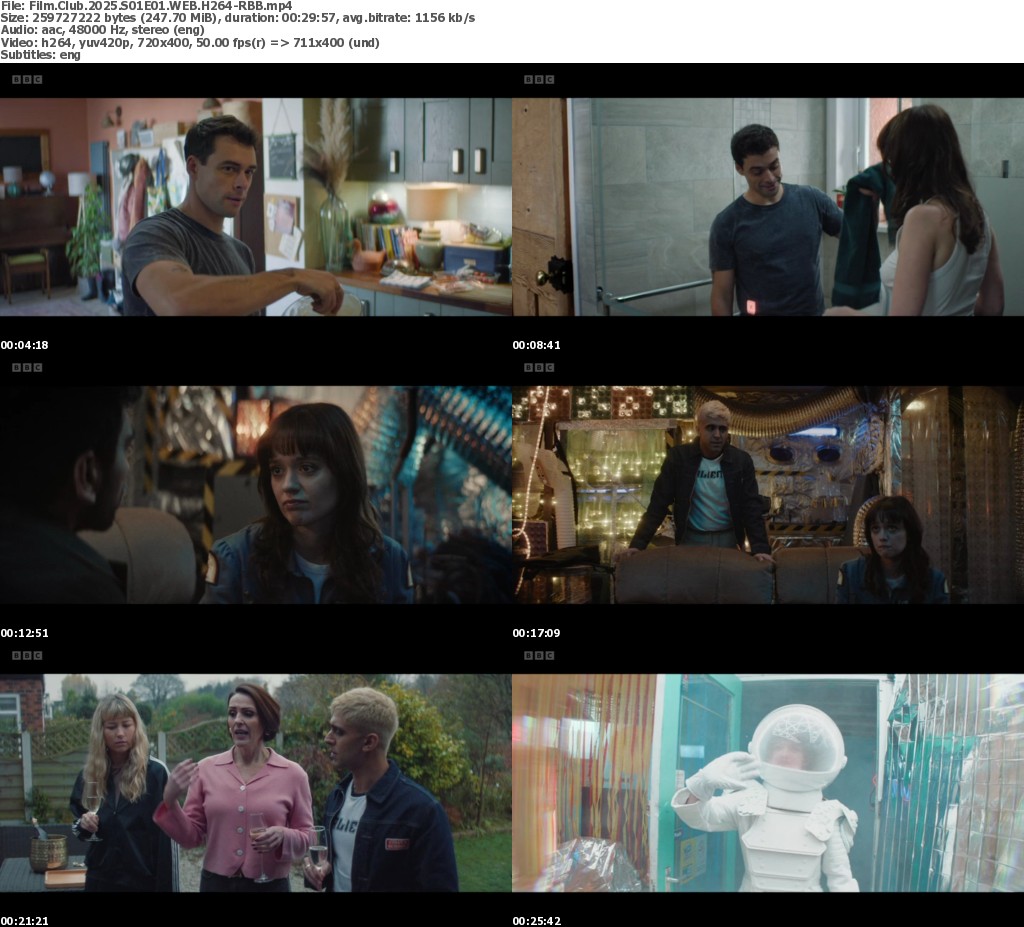Click the BBC logo above the astronaut frame
The image size is (1024, 927).
point(538,655)
